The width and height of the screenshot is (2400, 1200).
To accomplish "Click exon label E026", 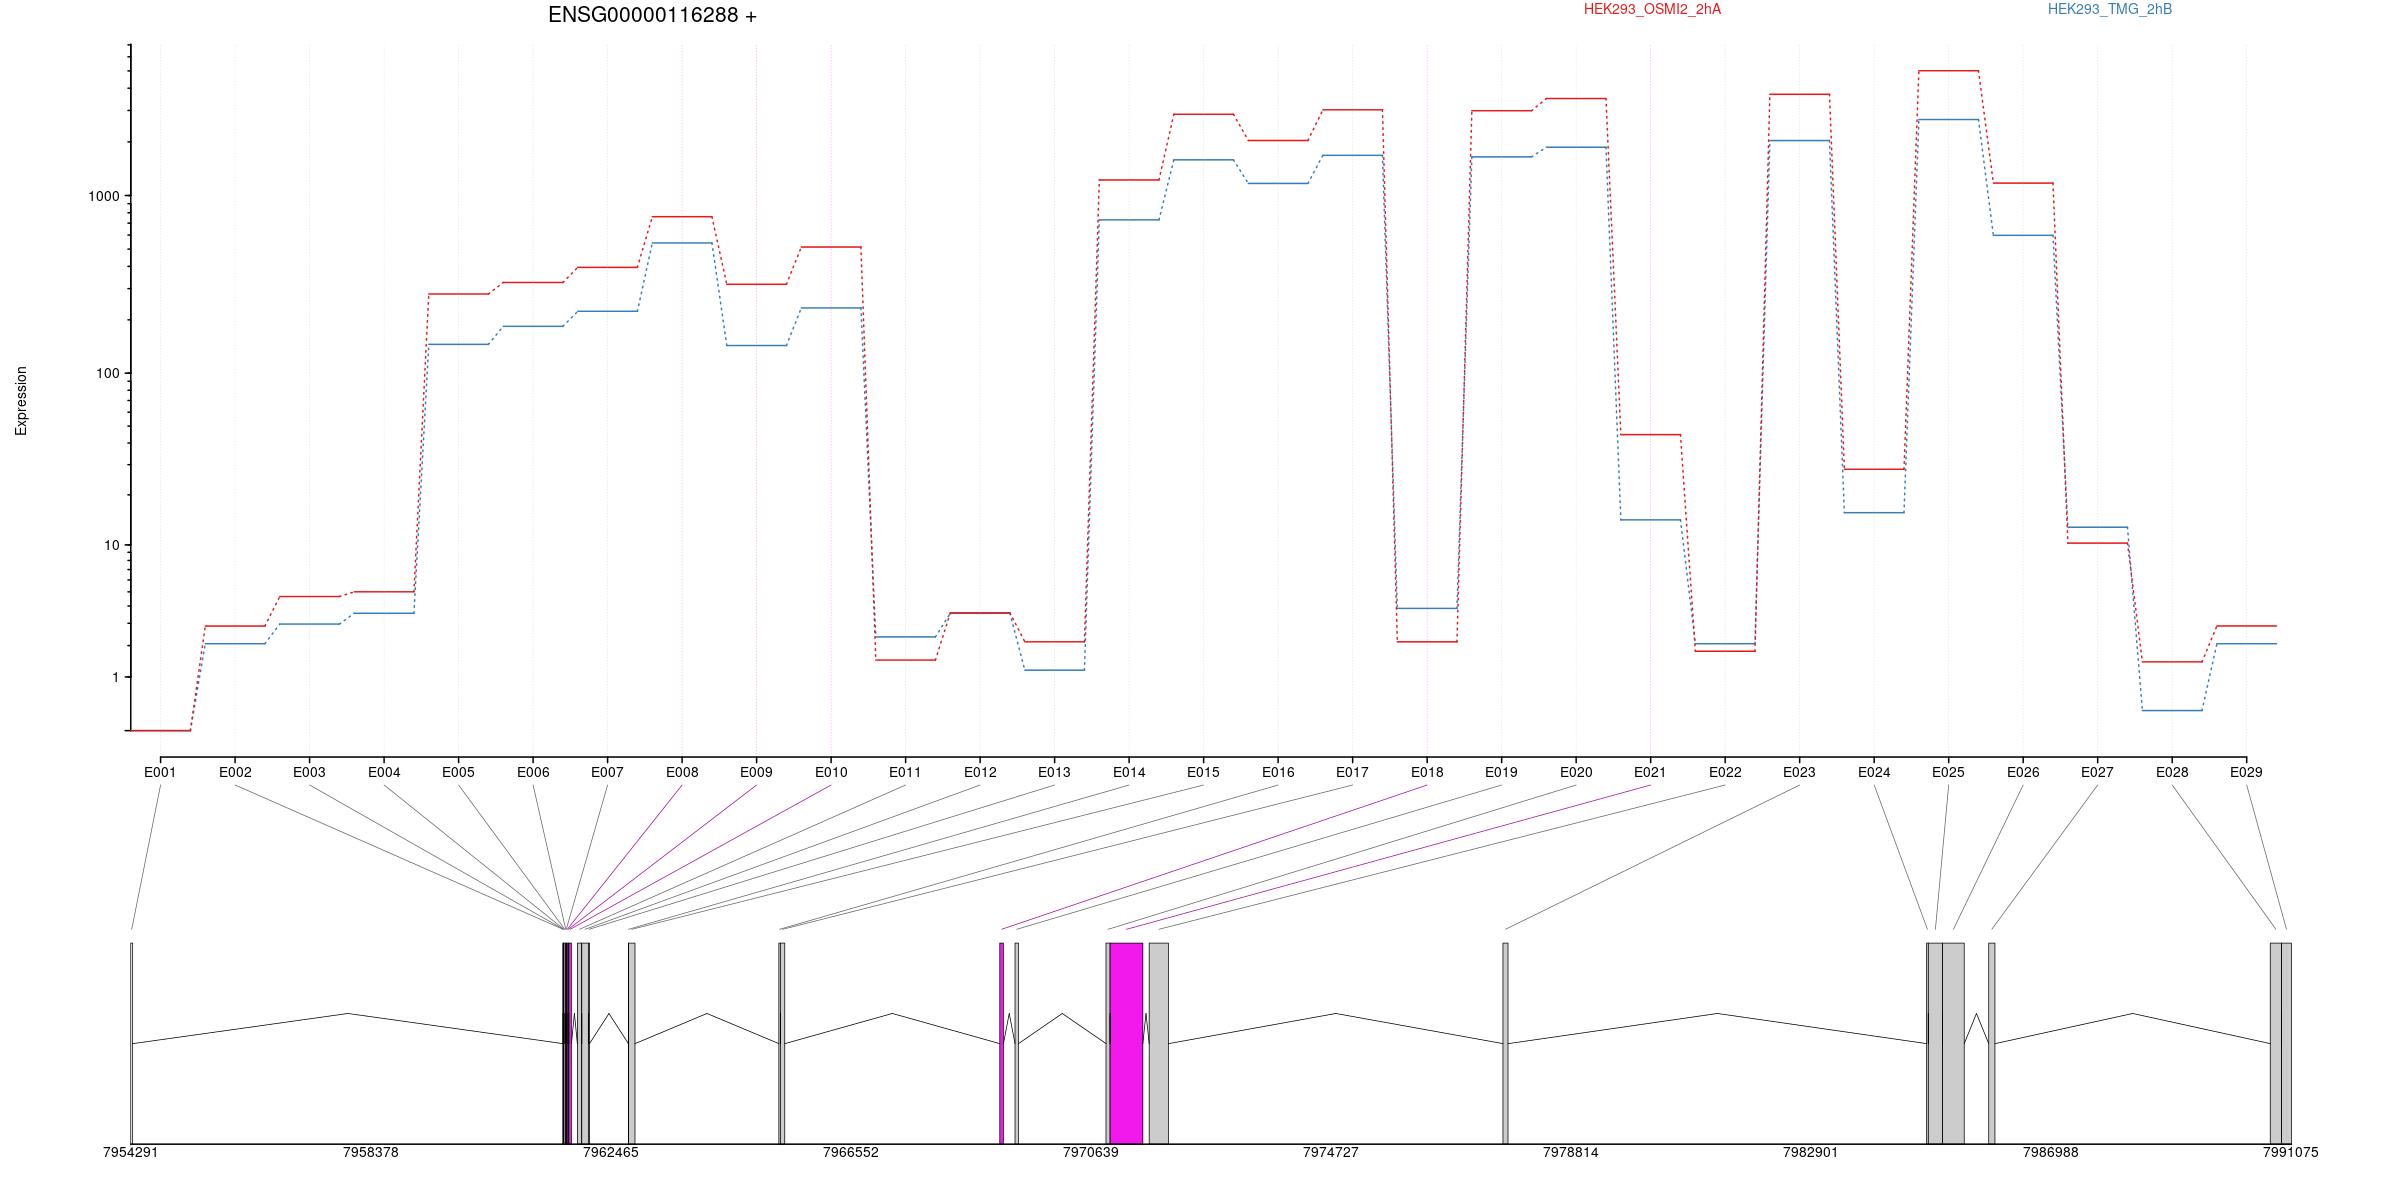I will click(2023, 772).
